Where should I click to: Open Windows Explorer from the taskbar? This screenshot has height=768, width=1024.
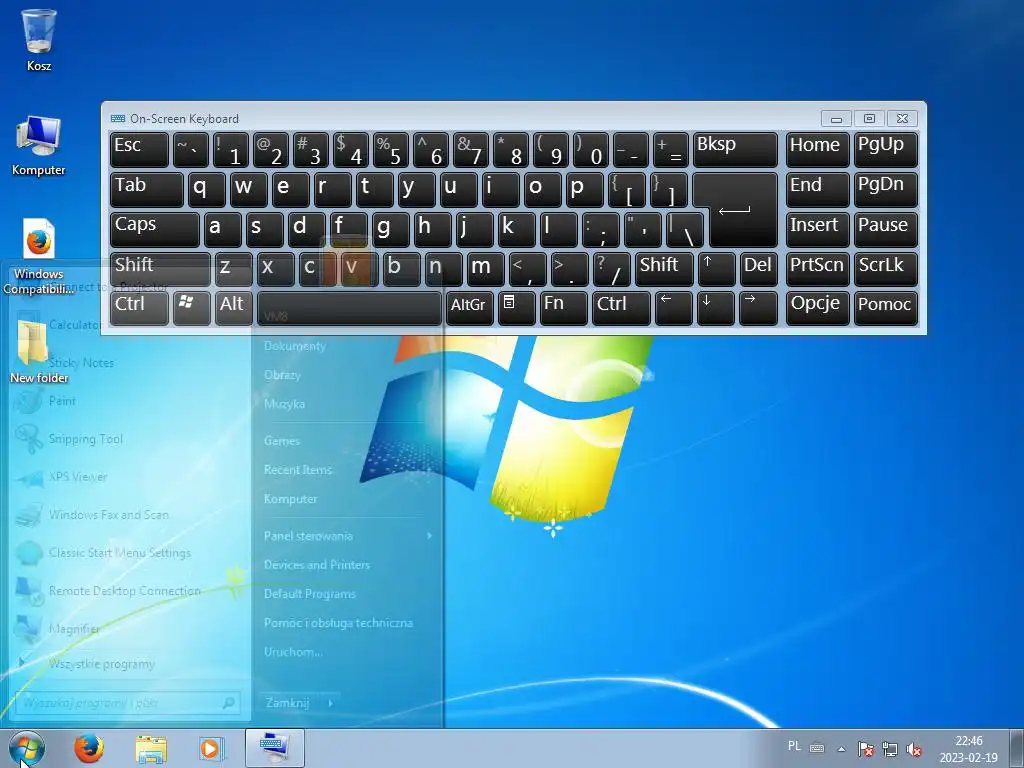coord(151,748)
